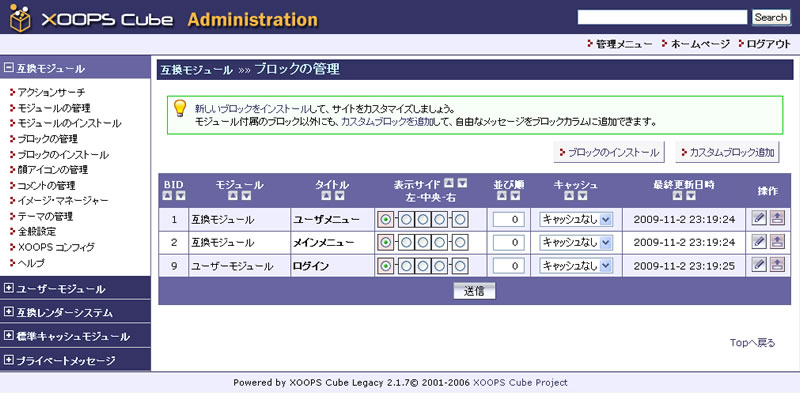Click the ログアウト link
800x400 pixels.
click(768, 44)
